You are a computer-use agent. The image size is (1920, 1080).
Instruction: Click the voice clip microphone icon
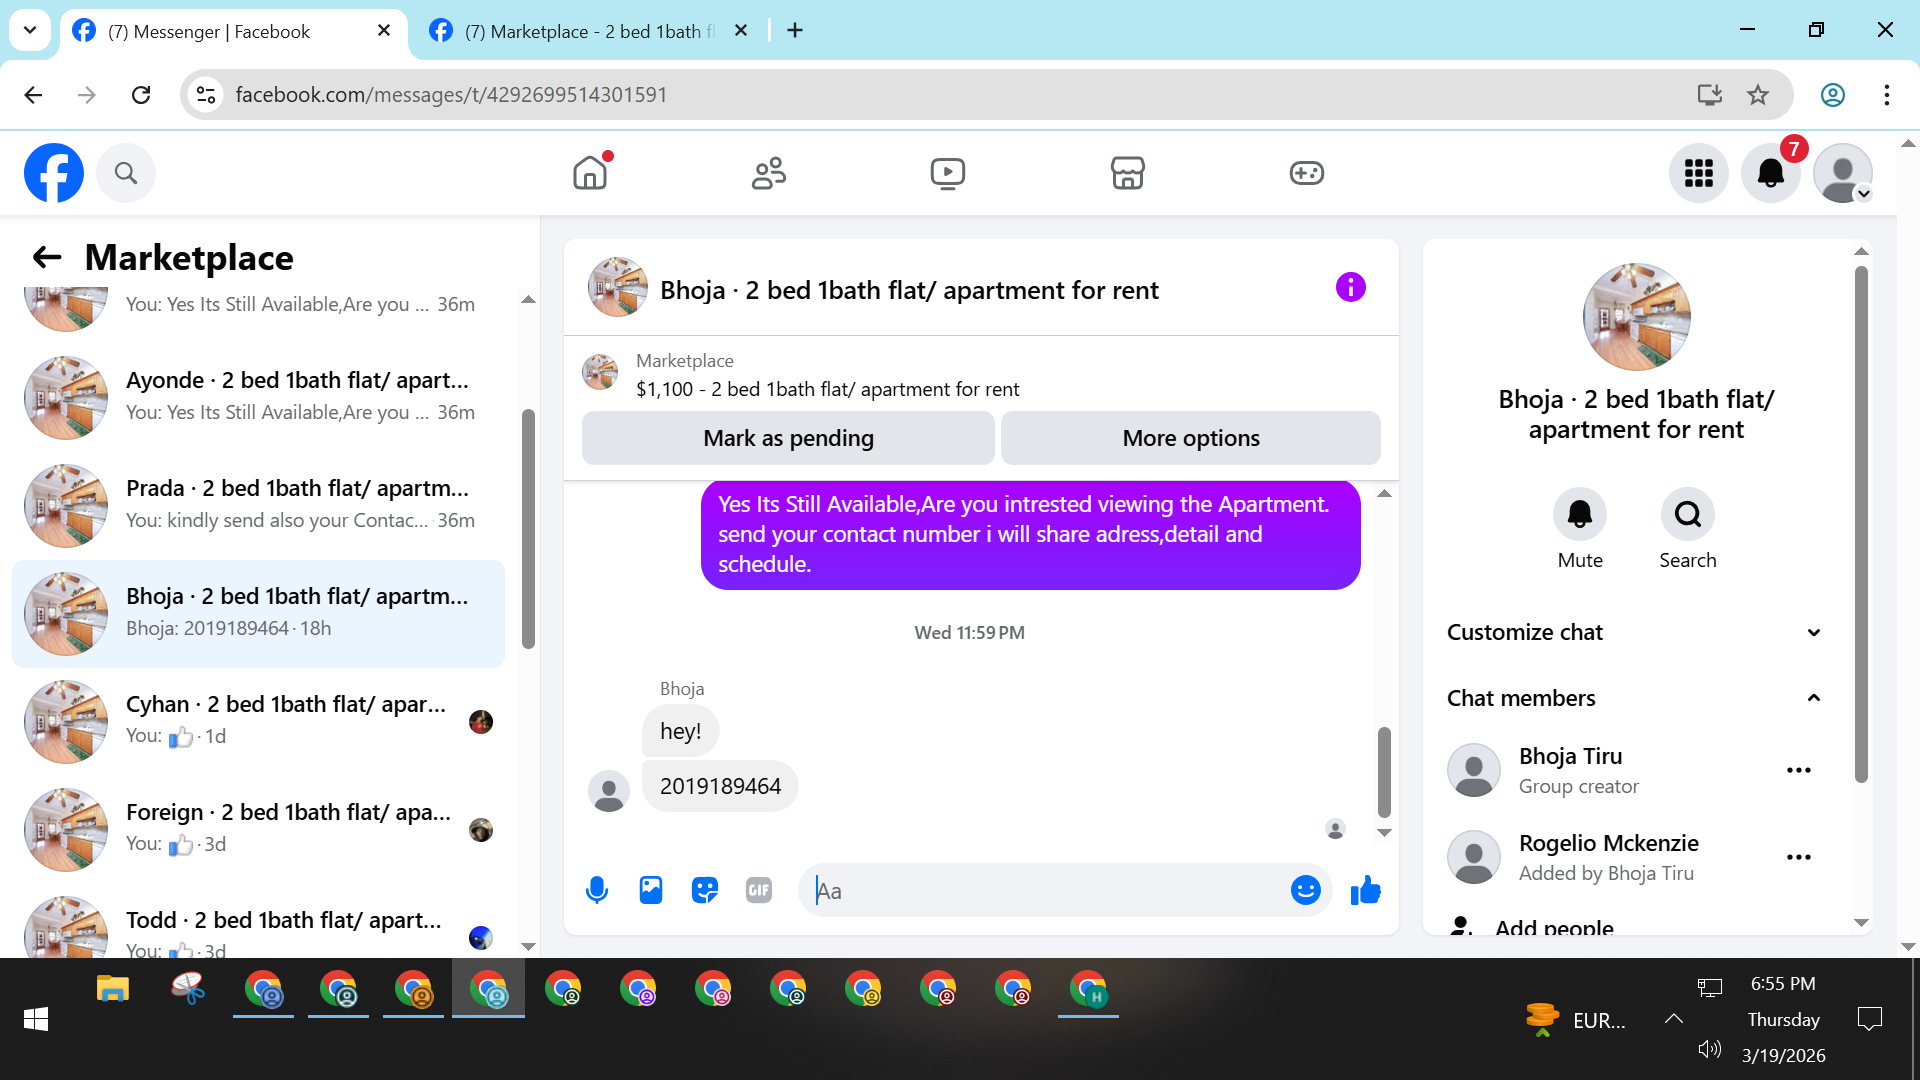click(x=597, y=890)
